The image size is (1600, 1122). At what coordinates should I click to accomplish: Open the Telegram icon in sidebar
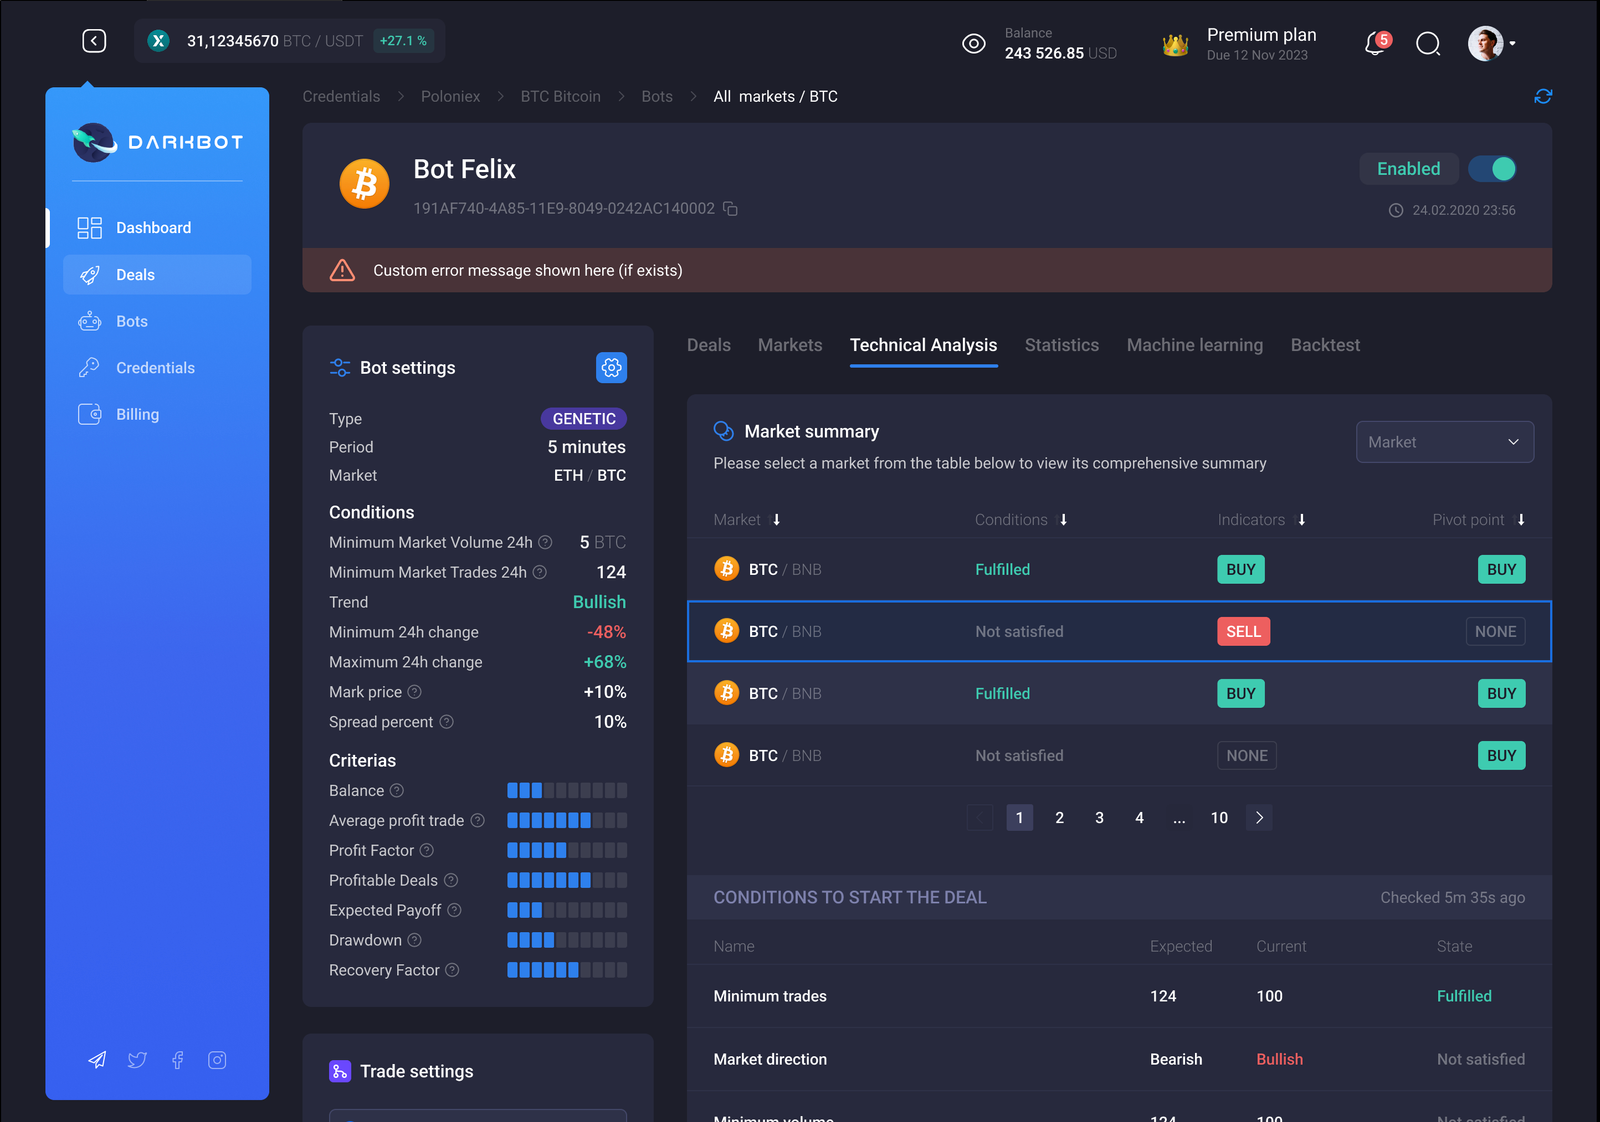coord(97,1060)
